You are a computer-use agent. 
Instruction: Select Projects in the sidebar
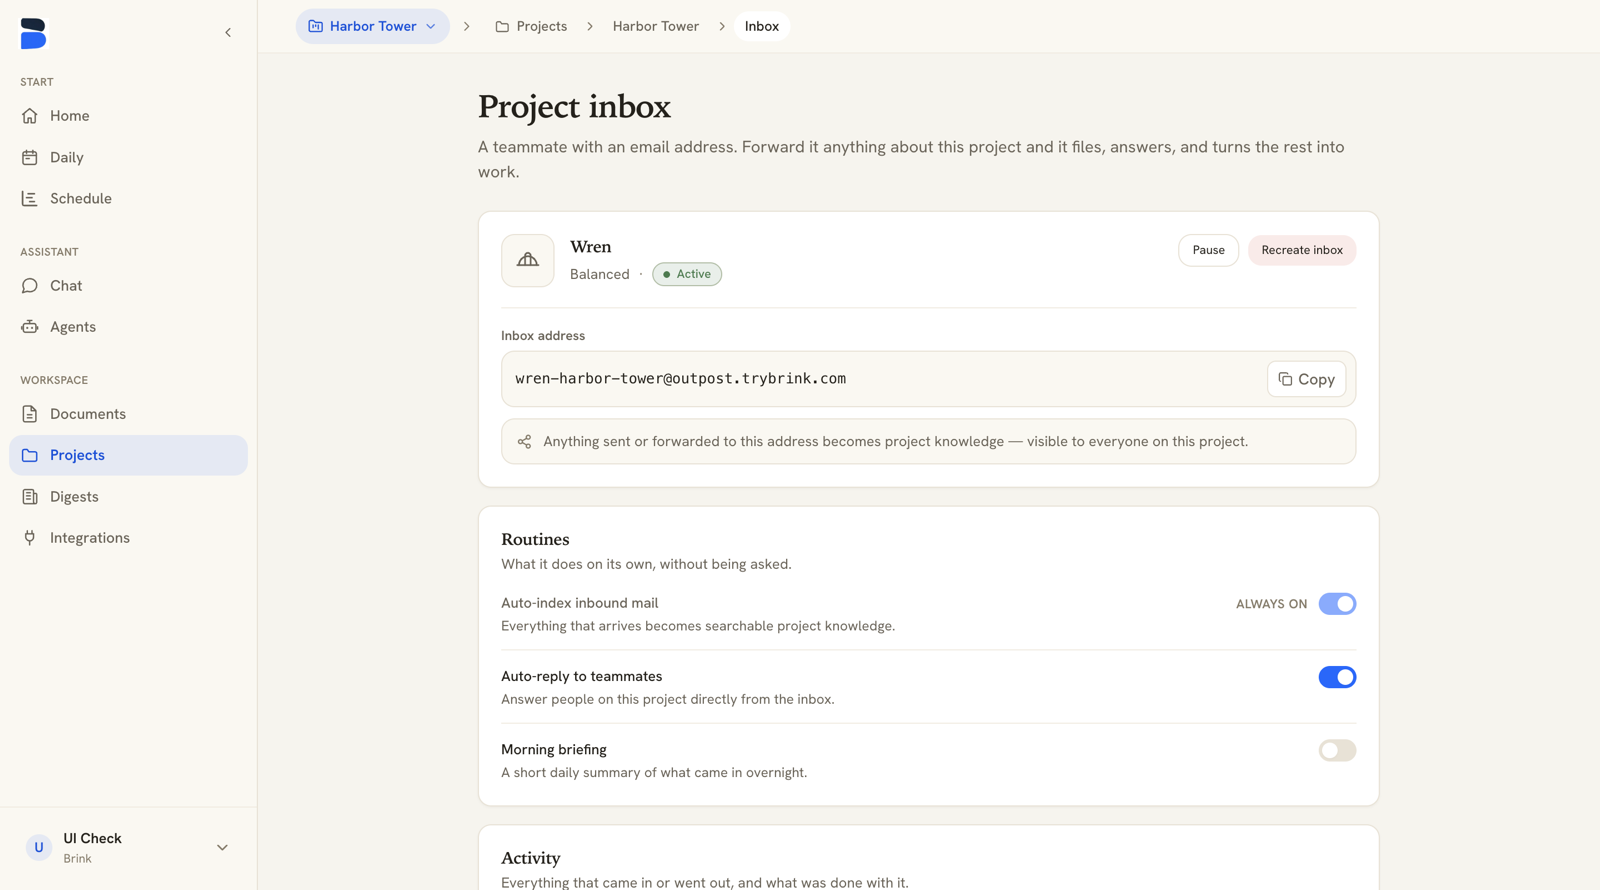click(128, 455)
